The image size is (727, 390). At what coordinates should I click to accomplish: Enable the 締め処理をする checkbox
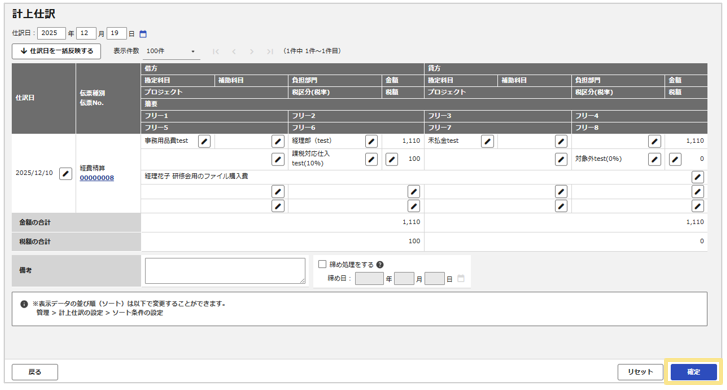pyautogui.click(x=322, y=264)
